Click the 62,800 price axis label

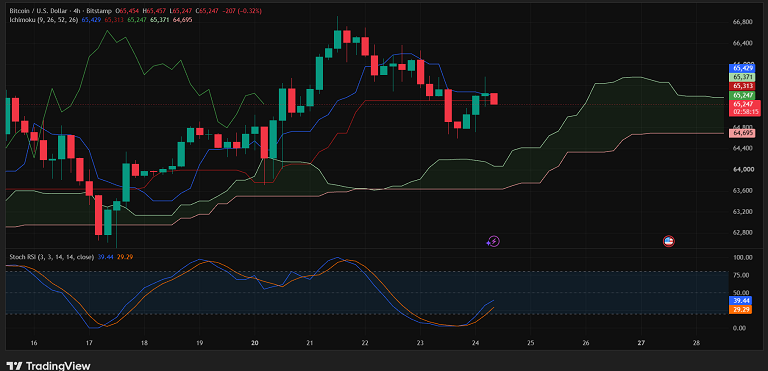click(x=743, y=232)
